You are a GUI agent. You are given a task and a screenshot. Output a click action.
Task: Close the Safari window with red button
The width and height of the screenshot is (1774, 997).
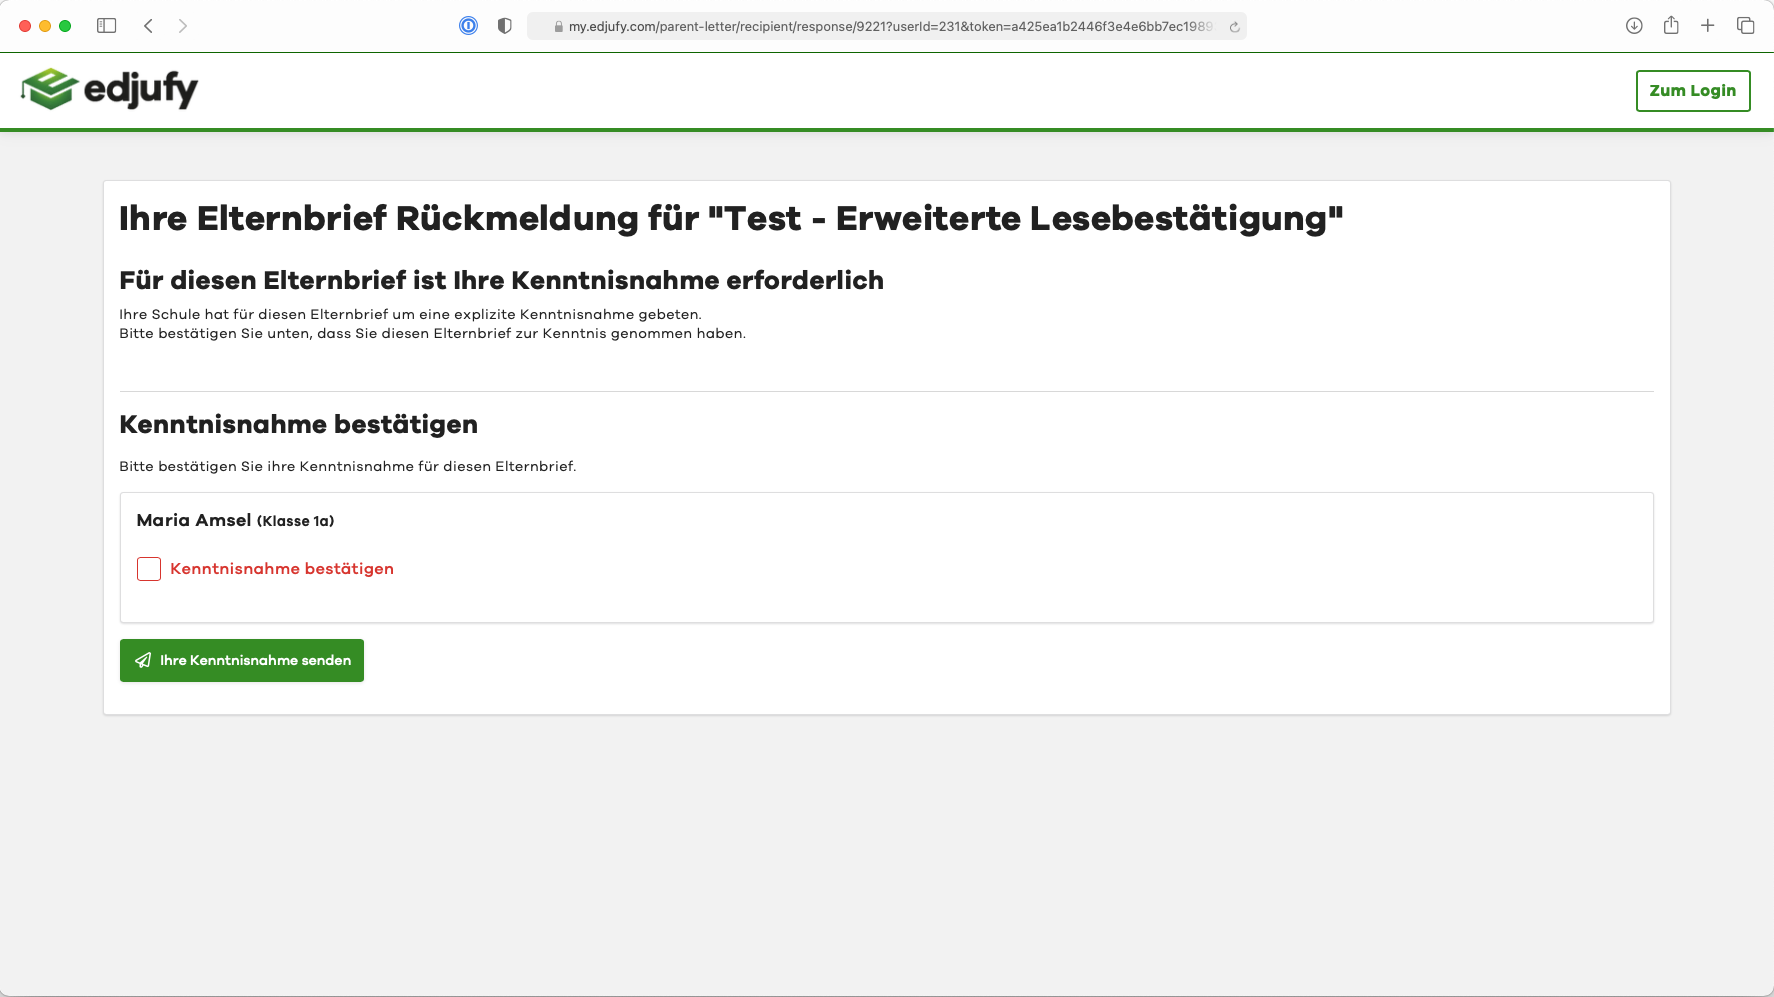pyautogui.click(x=25, y=26)
